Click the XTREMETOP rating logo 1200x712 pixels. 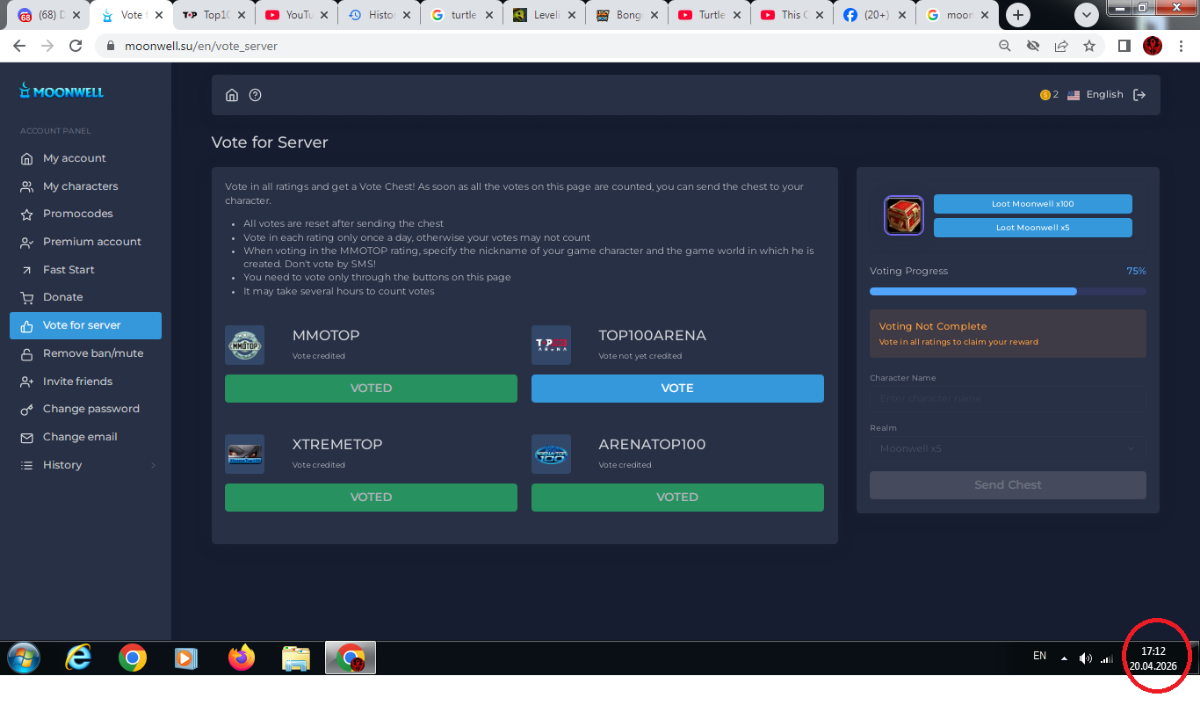tap(244, 454)
